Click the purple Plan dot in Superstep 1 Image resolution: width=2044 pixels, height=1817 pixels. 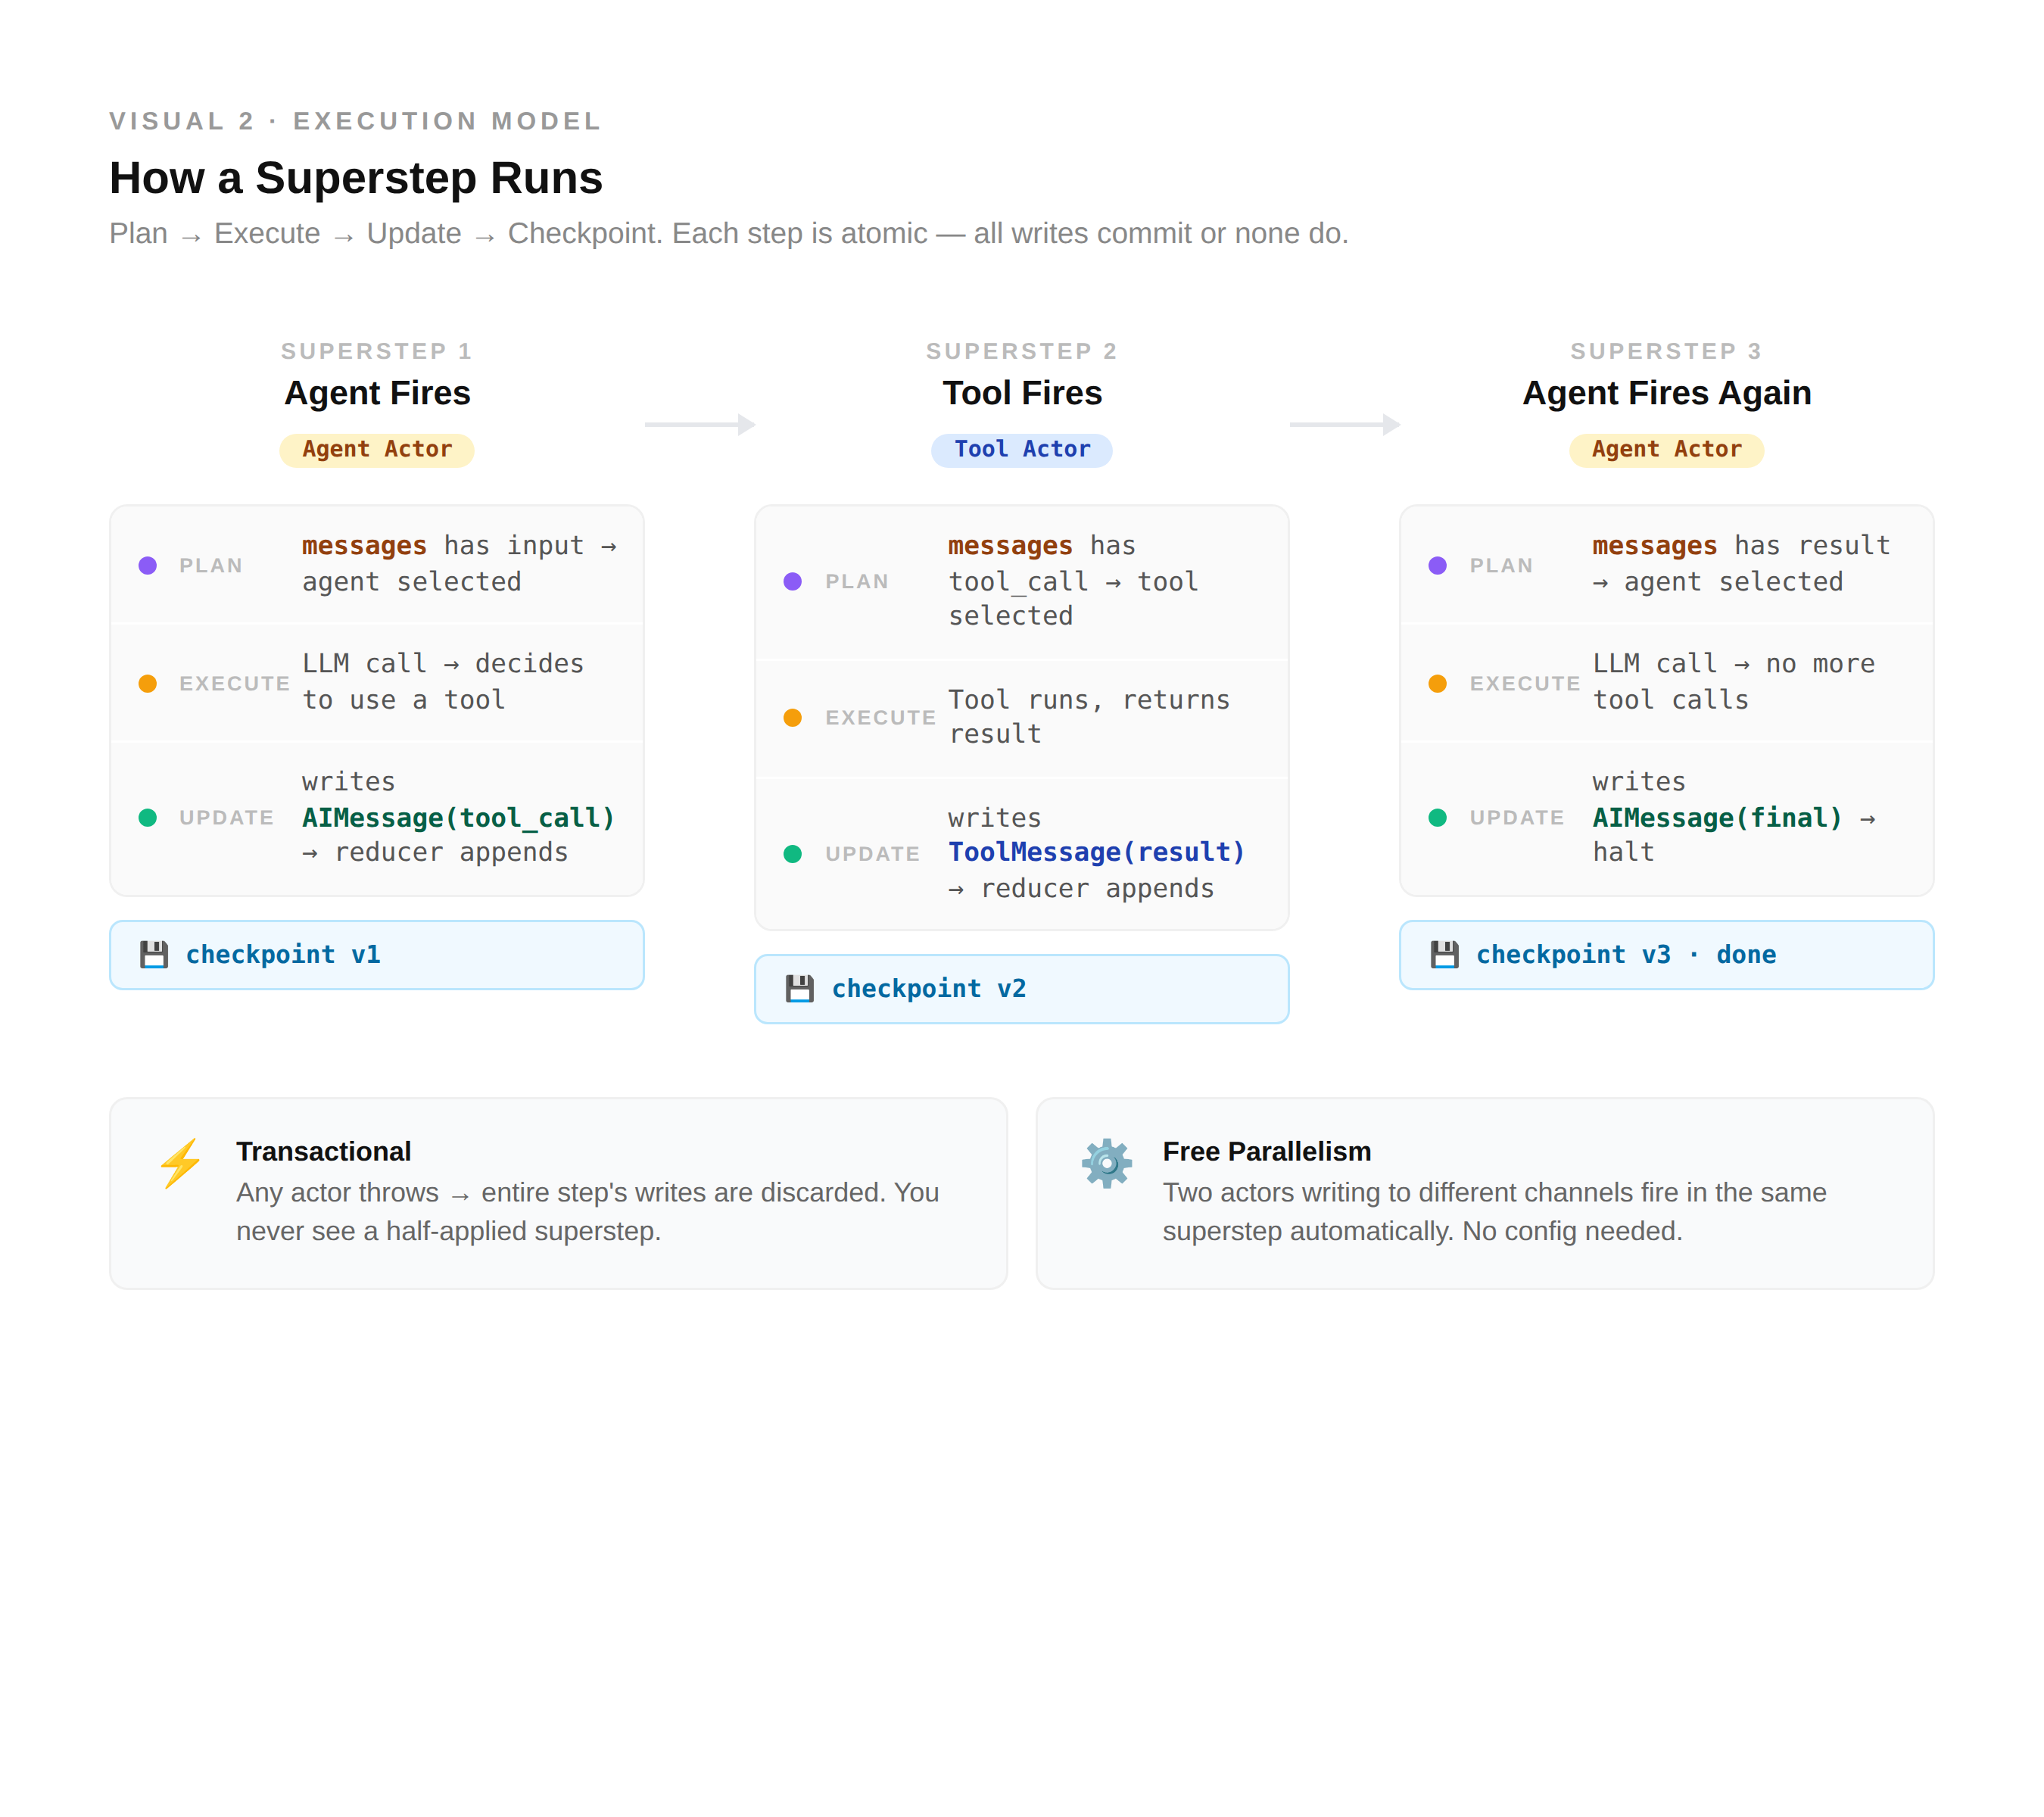coord(148,565)
